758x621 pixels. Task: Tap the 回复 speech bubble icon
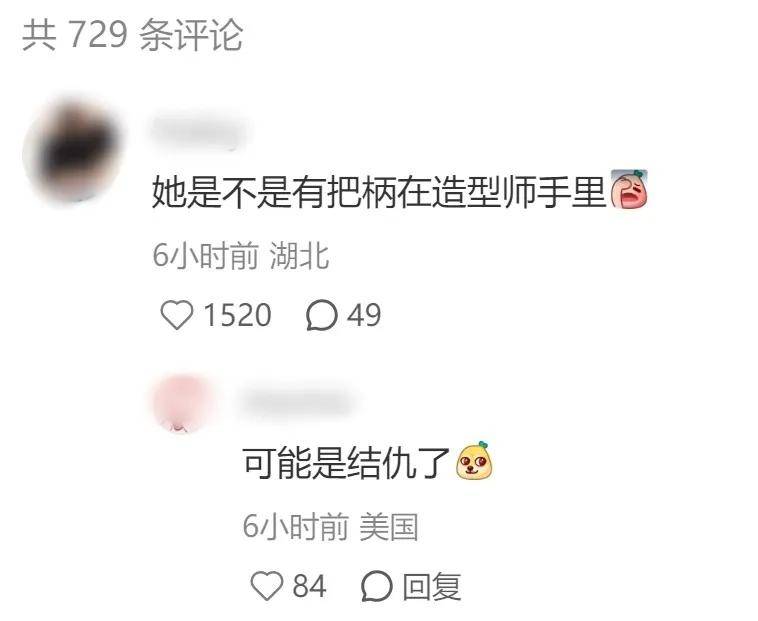tap(377, 586)
